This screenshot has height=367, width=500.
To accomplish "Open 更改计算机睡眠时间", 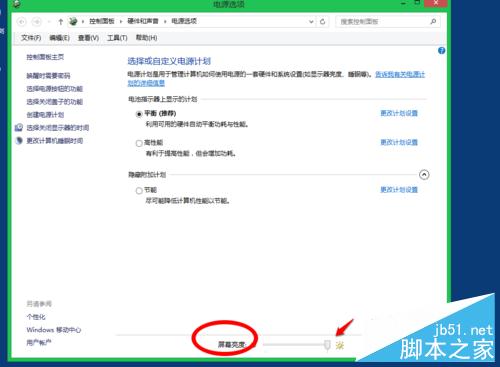I will tap(55, 141).
